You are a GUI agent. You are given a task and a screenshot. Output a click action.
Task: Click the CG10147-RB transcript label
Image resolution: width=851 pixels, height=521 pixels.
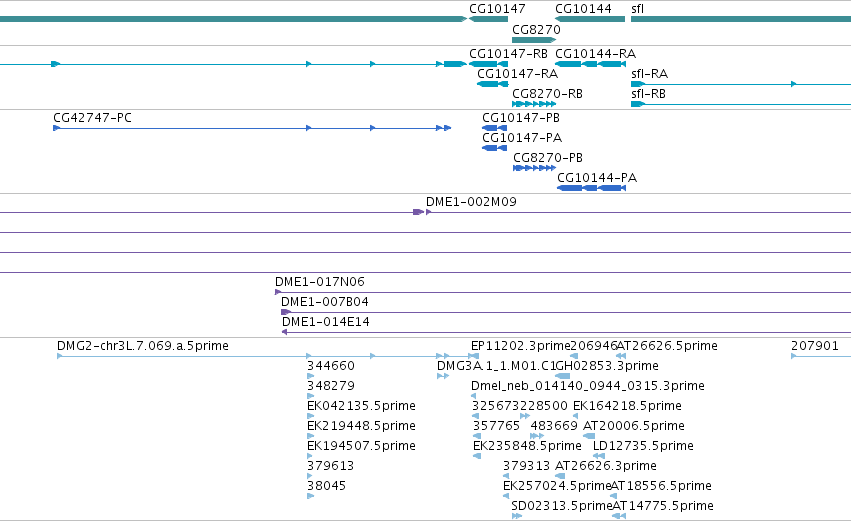[508, 54]
